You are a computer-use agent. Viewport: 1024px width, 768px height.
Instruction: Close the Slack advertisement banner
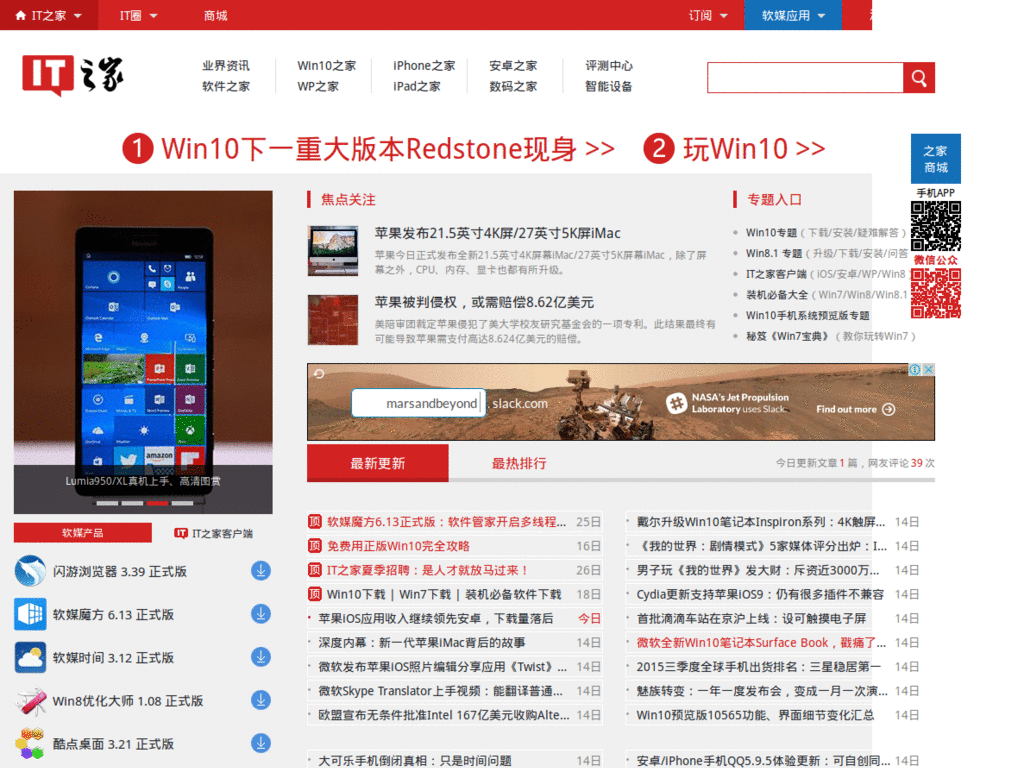929,370
